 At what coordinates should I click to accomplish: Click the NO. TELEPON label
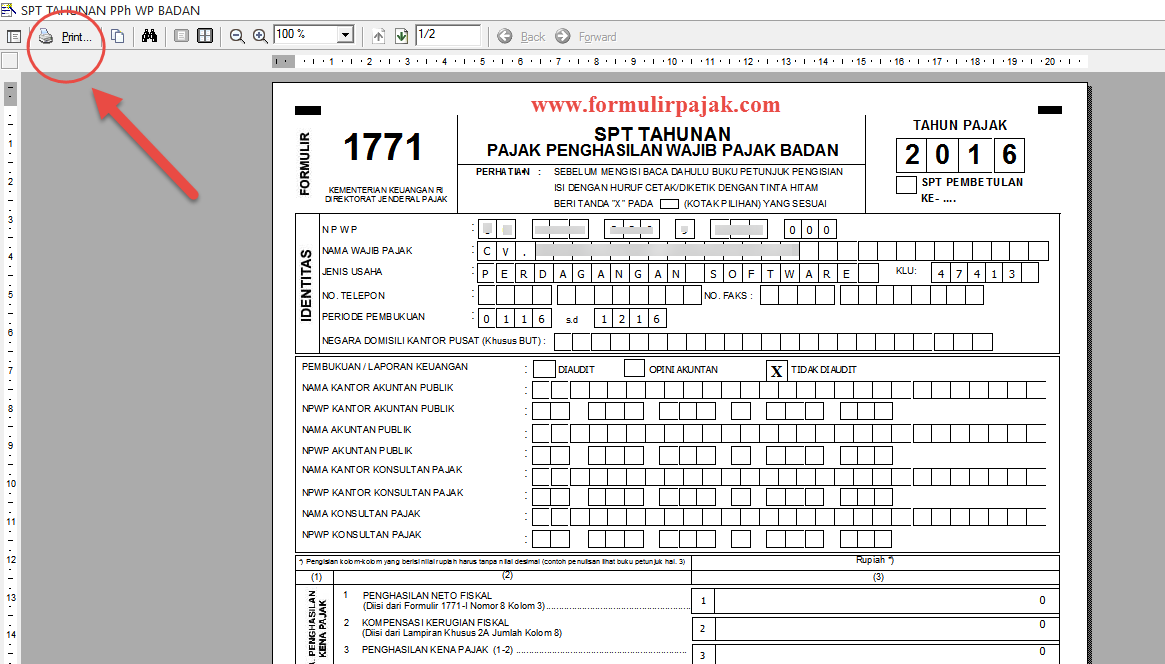354,296
